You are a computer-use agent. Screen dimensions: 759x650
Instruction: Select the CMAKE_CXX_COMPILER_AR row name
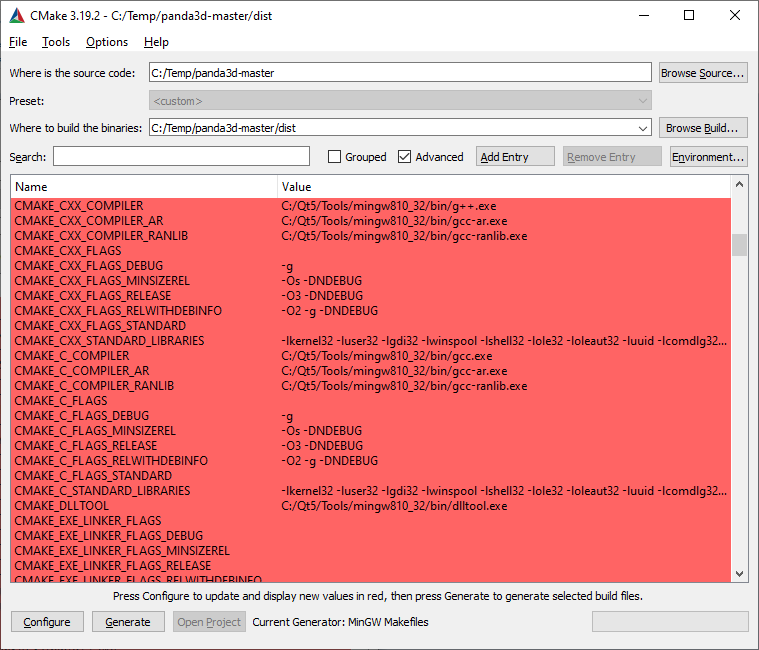click(x=89, y=221)
